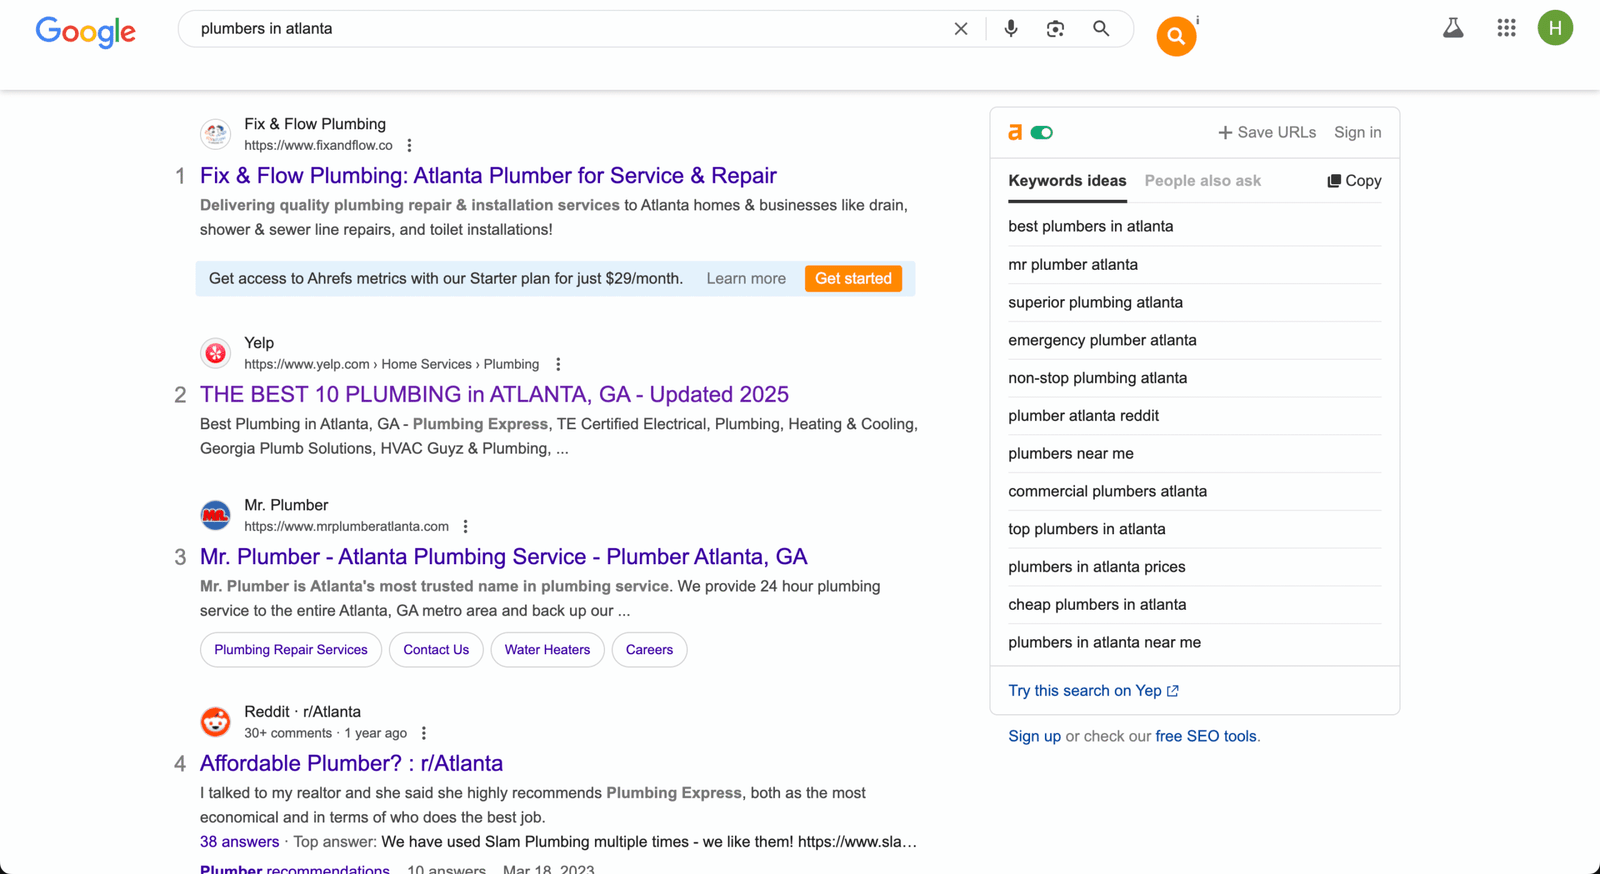Click Fix & Flow Plumbing favicon
The height and width of the screenshot is (874, 1600).
tap(215, 134)
